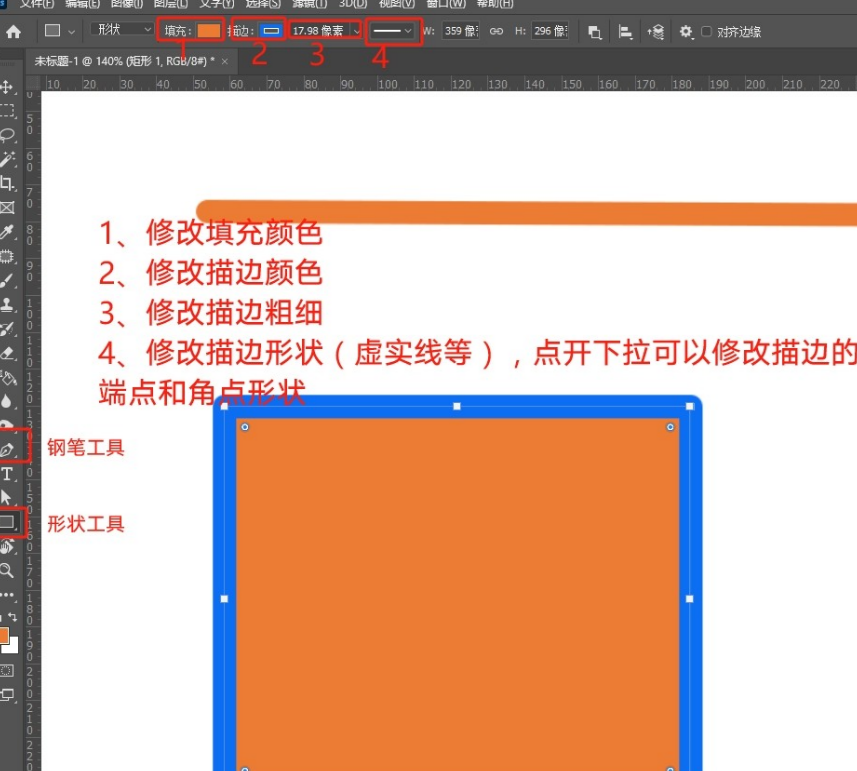This screenshot has width=857, height=771.
Task: Open the 选择(S) menu
Action: click(x=263, y=4)
